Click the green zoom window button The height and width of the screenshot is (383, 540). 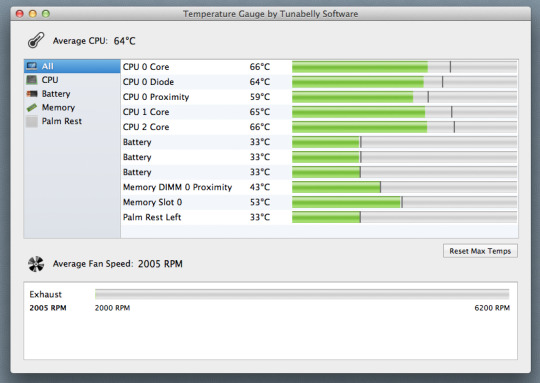tap(45, 14)
